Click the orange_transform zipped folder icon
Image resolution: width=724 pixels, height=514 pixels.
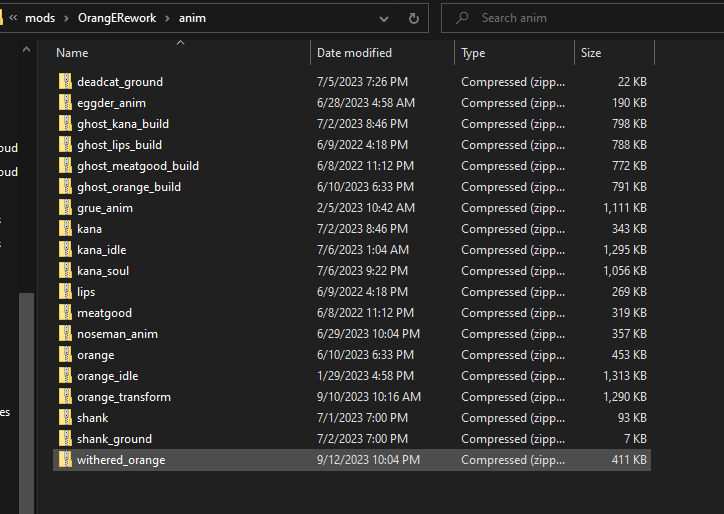point(65,397)
